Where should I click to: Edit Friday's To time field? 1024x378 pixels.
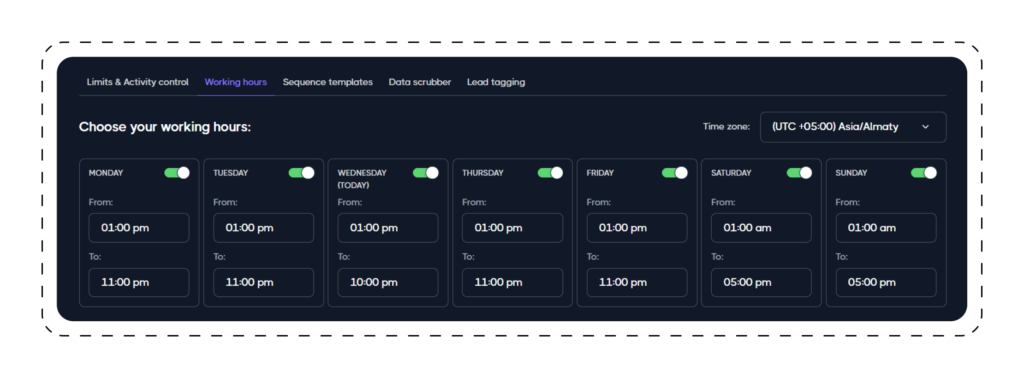(637, 283)
